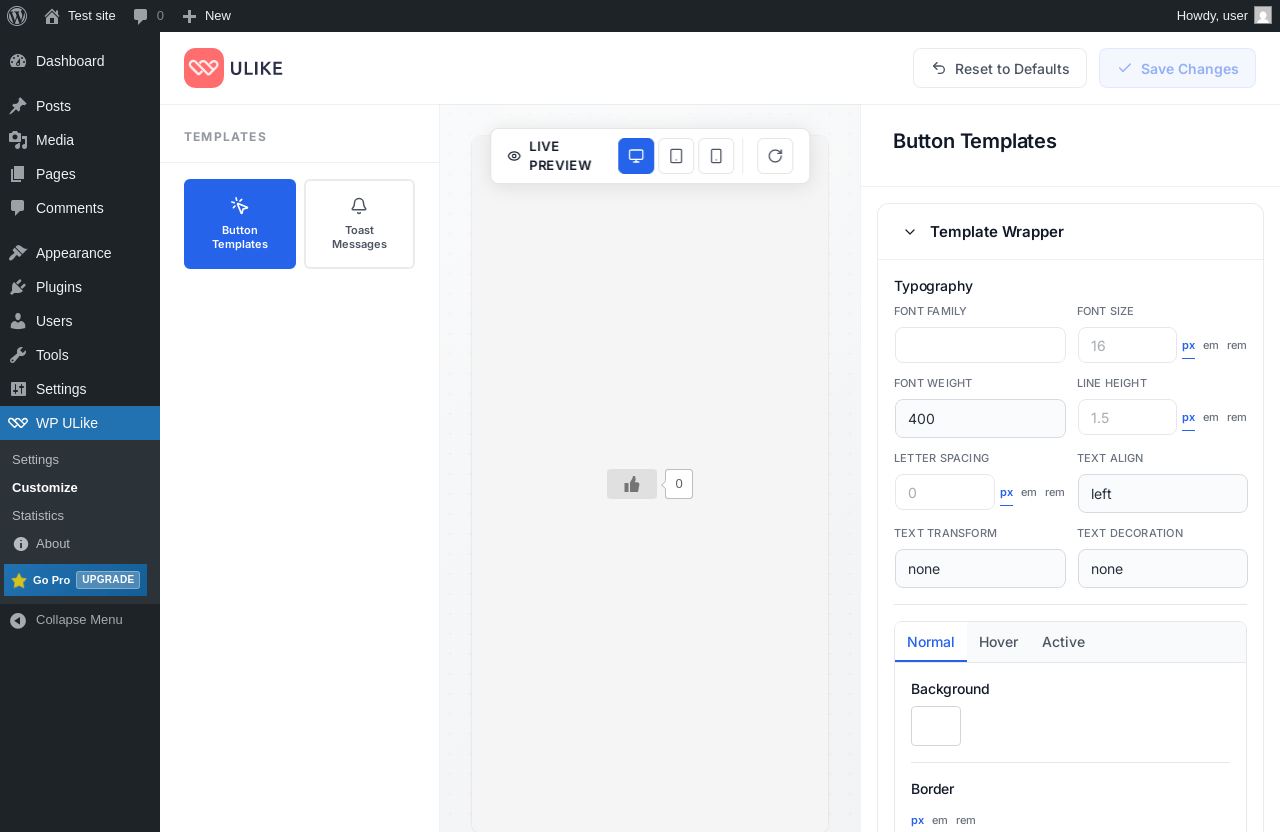
Task: Set border unit to em
Action: 940,821
